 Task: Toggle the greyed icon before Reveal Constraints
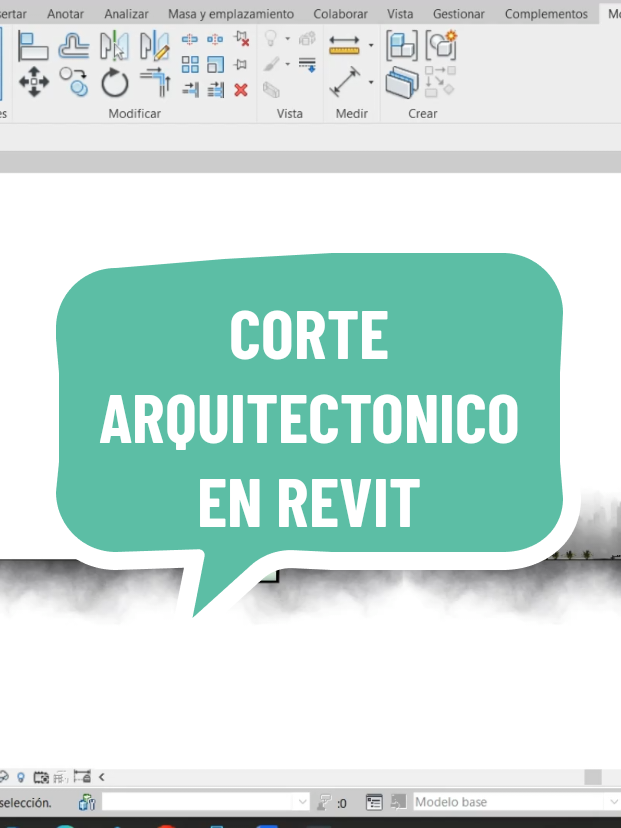61,777
